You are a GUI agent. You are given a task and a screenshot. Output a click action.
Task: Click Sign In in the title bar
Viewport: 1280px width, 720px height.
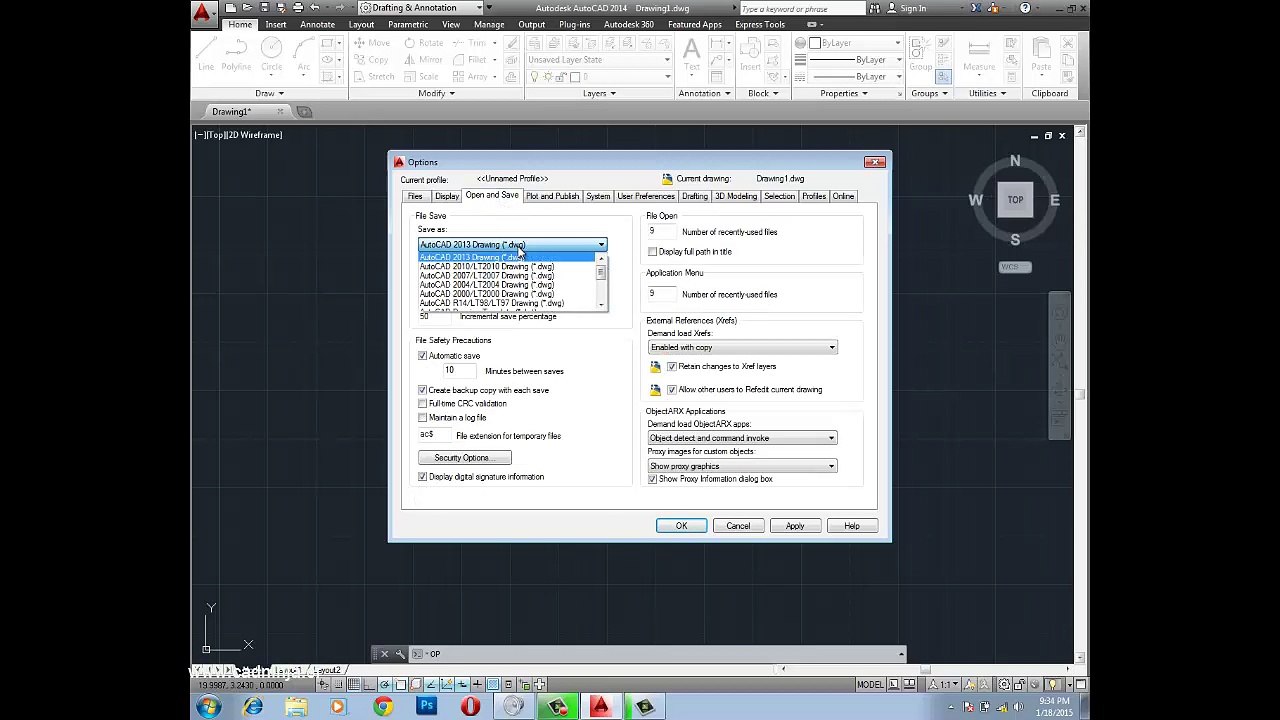pyautogui.click(x=913, y=8)
